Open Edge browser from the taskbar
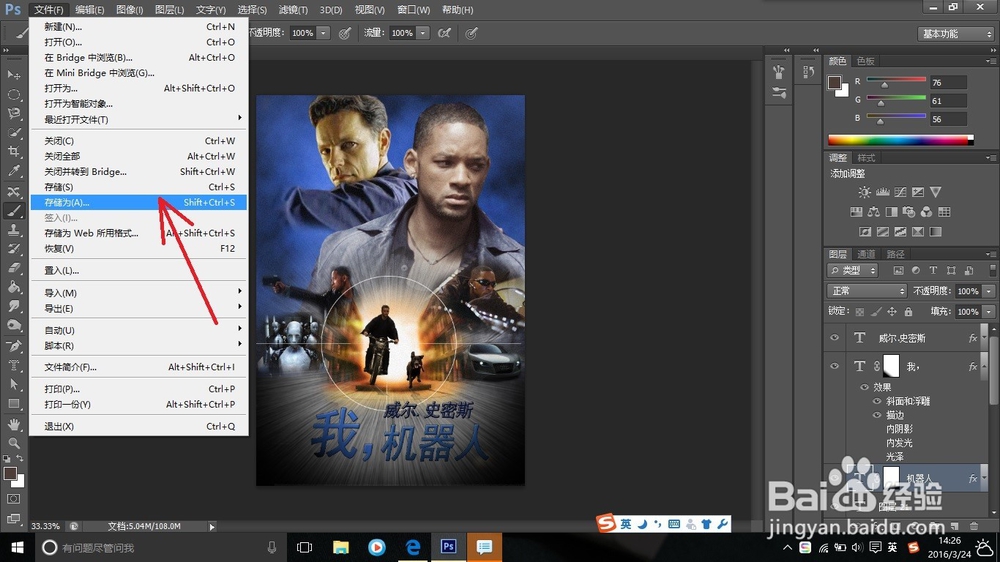The width and height of the screenshot is (1000, 562). point(413,547)
